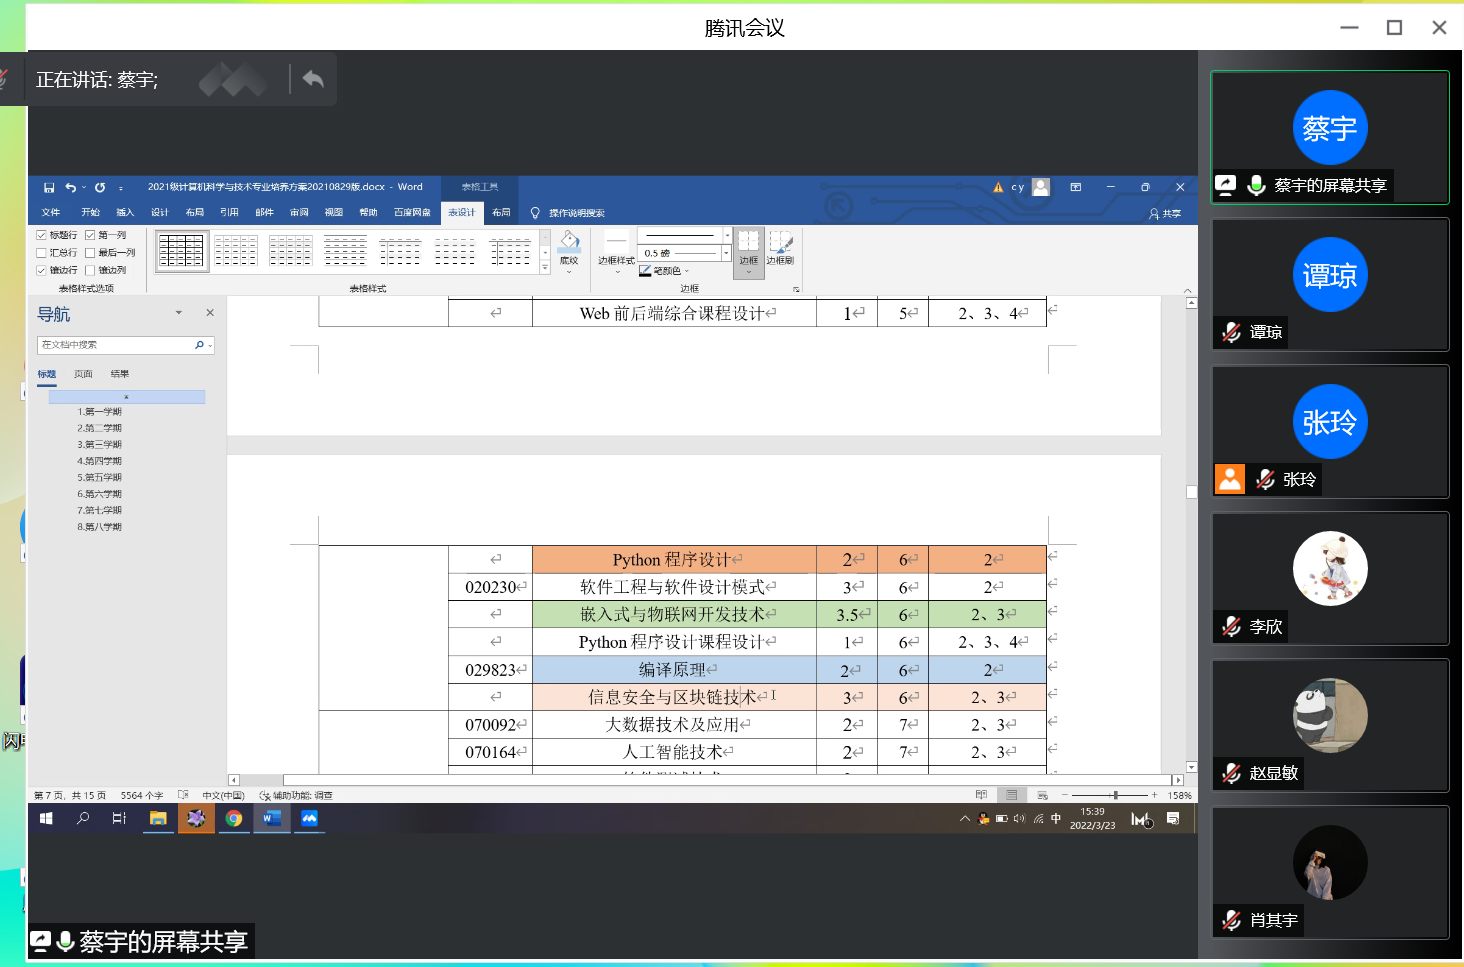Viewport: 1464px width, 967px height.
Task: Expand the 笔颜色 pen color dropdown
Action: coord(687,271)
